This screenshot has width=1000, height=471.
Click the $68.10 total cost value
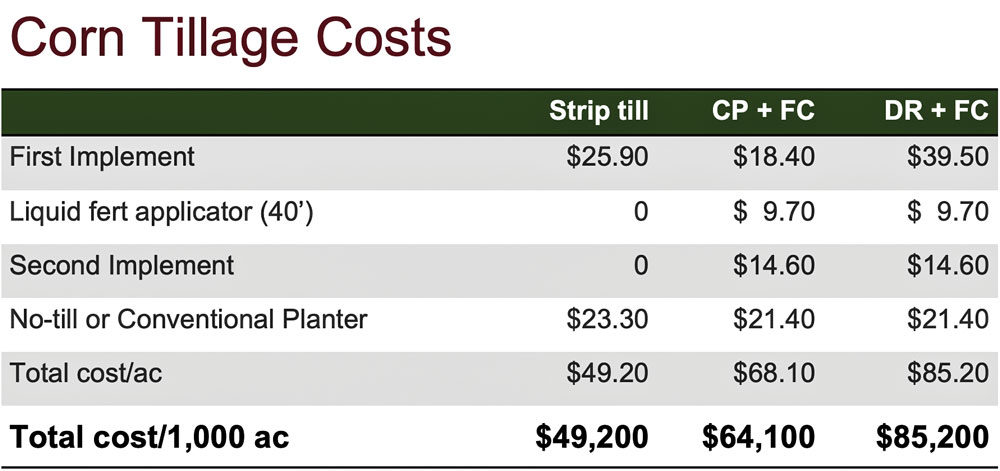[x=774, y=373]
